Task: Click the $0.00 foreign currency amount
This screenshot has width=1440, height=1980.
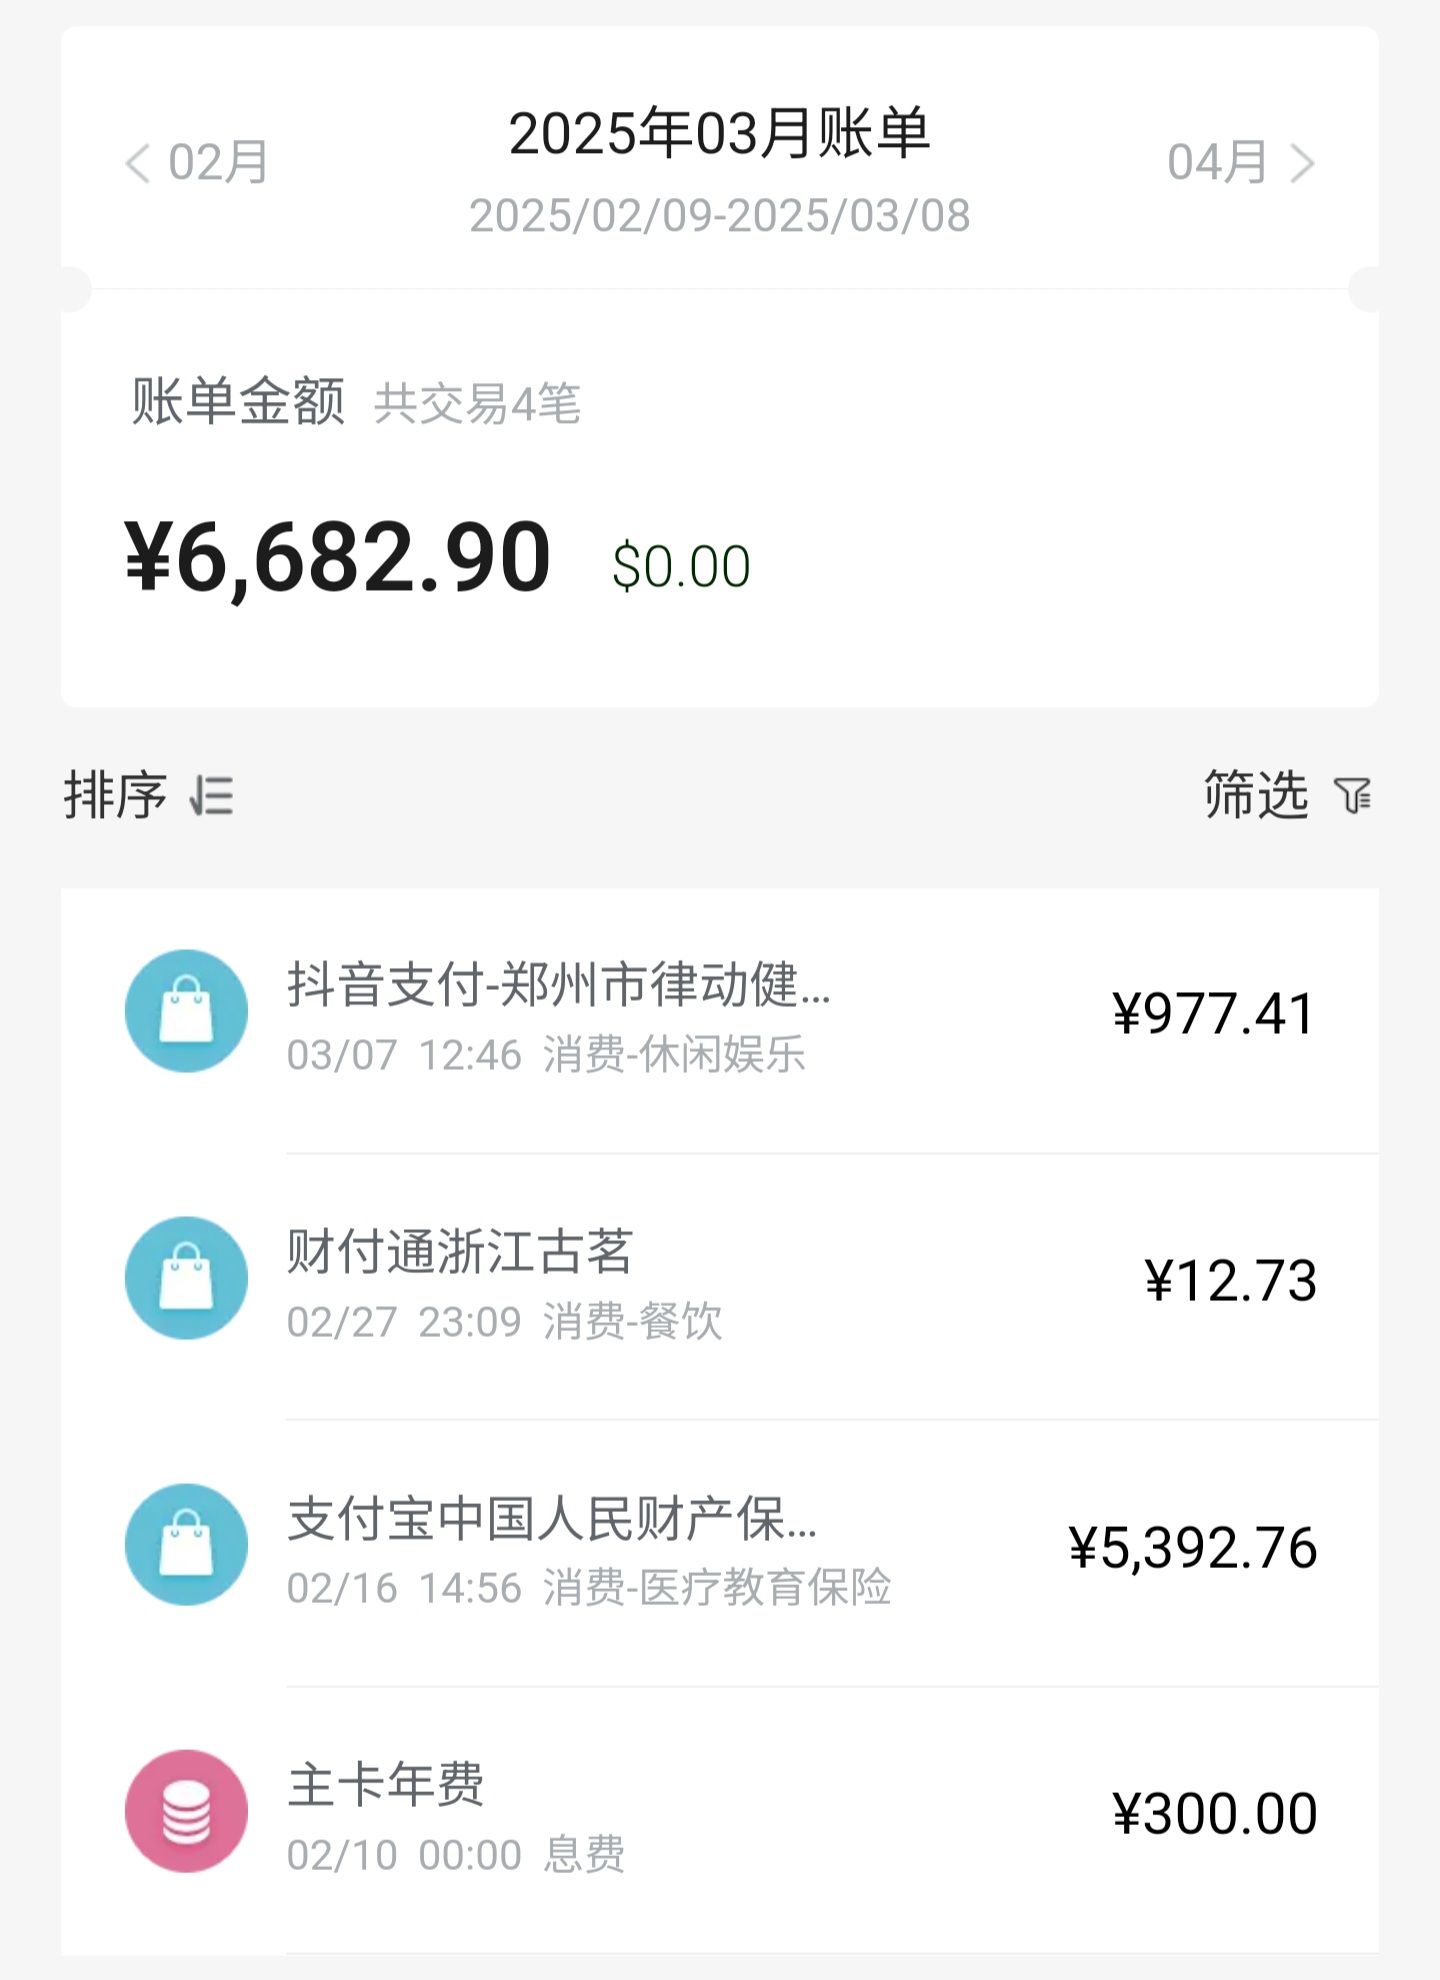Action: (x=681, y=566)
